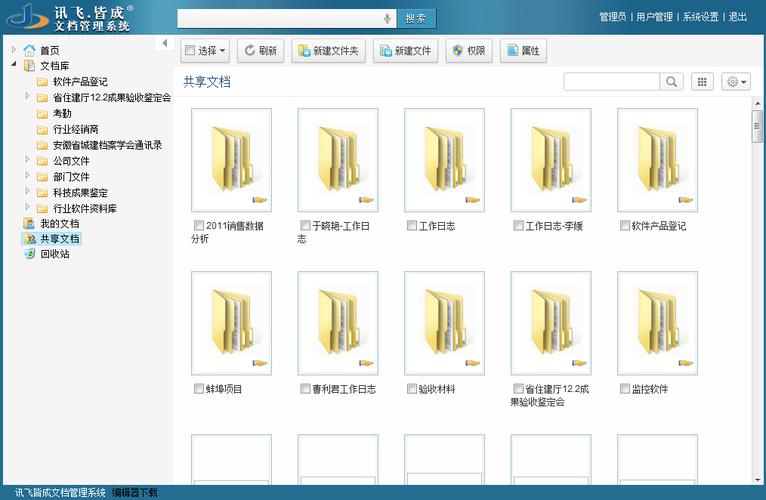The image size is (766, 500).
Task: Collapse the 文档库 tree node arrow
Action: coord(14,64)
